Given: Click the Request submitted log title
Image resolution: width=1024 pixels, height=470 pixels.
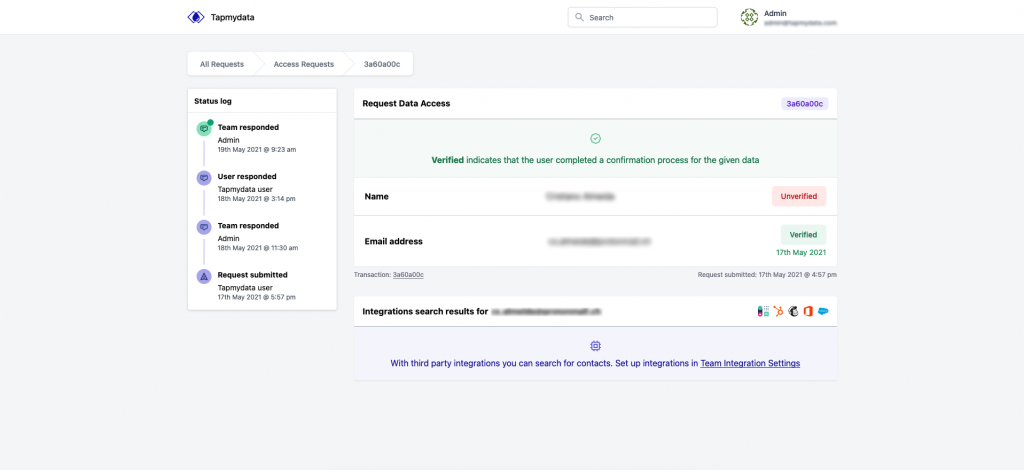Looking at the screenshot, I should pos(252,275).
